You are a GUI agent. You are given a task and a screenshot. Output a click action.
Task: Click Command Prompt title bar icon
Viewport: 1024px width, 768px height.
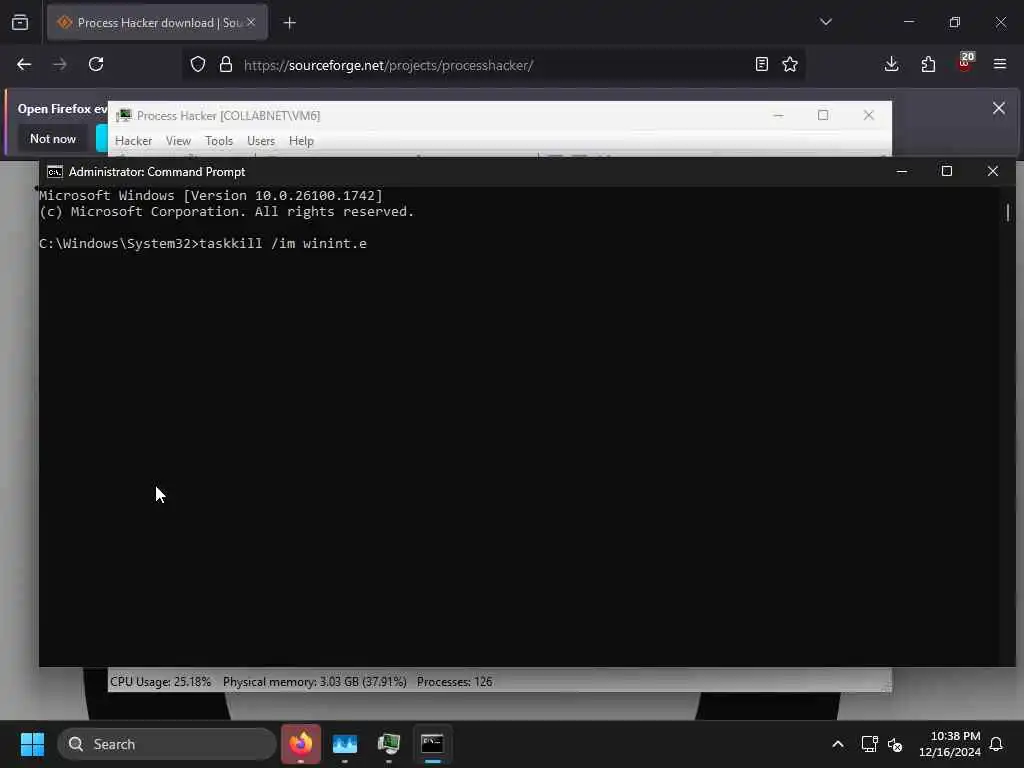point(55,172)
